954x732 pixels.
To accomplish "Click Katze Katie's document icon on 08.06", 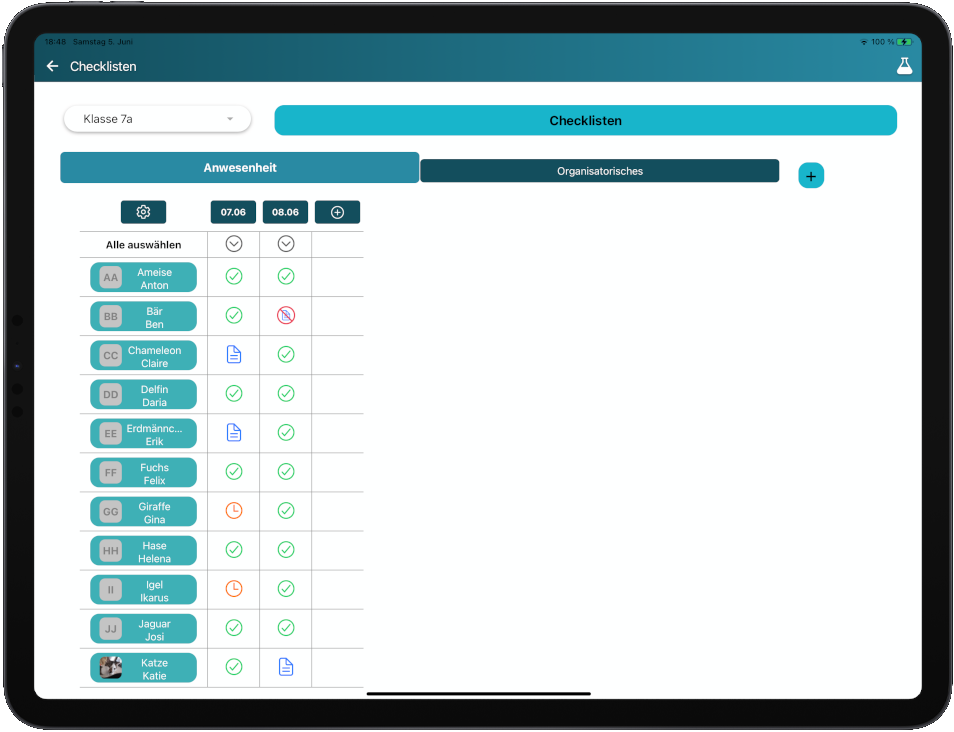I will point(286,666).
